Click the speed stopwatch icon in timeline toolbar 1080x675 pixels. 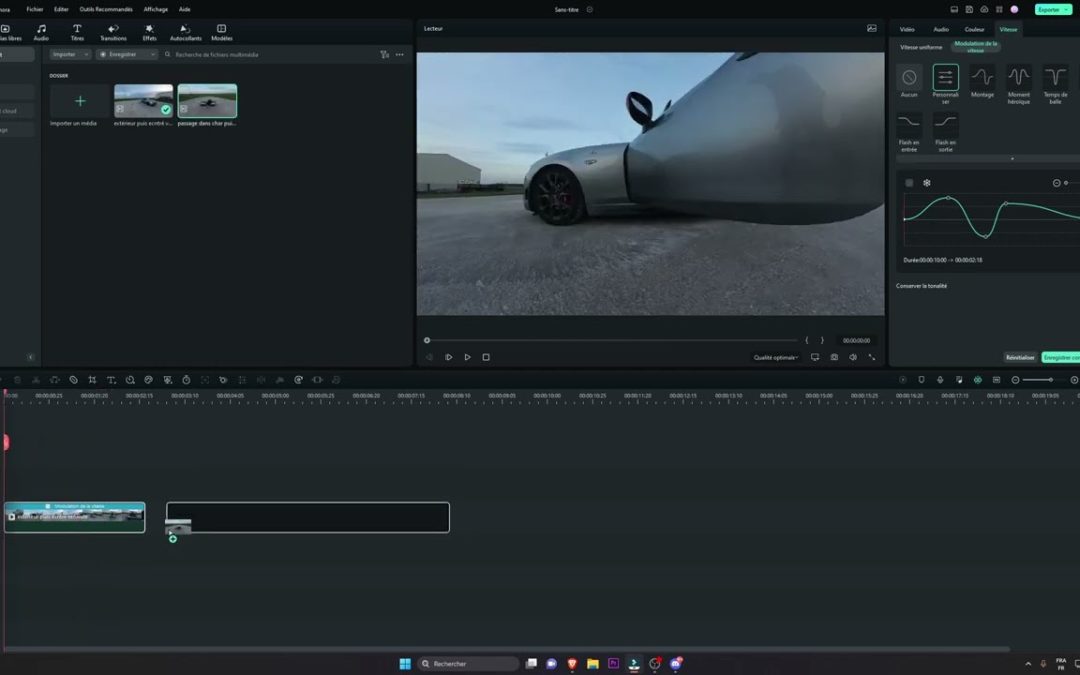tap(186, 380)
